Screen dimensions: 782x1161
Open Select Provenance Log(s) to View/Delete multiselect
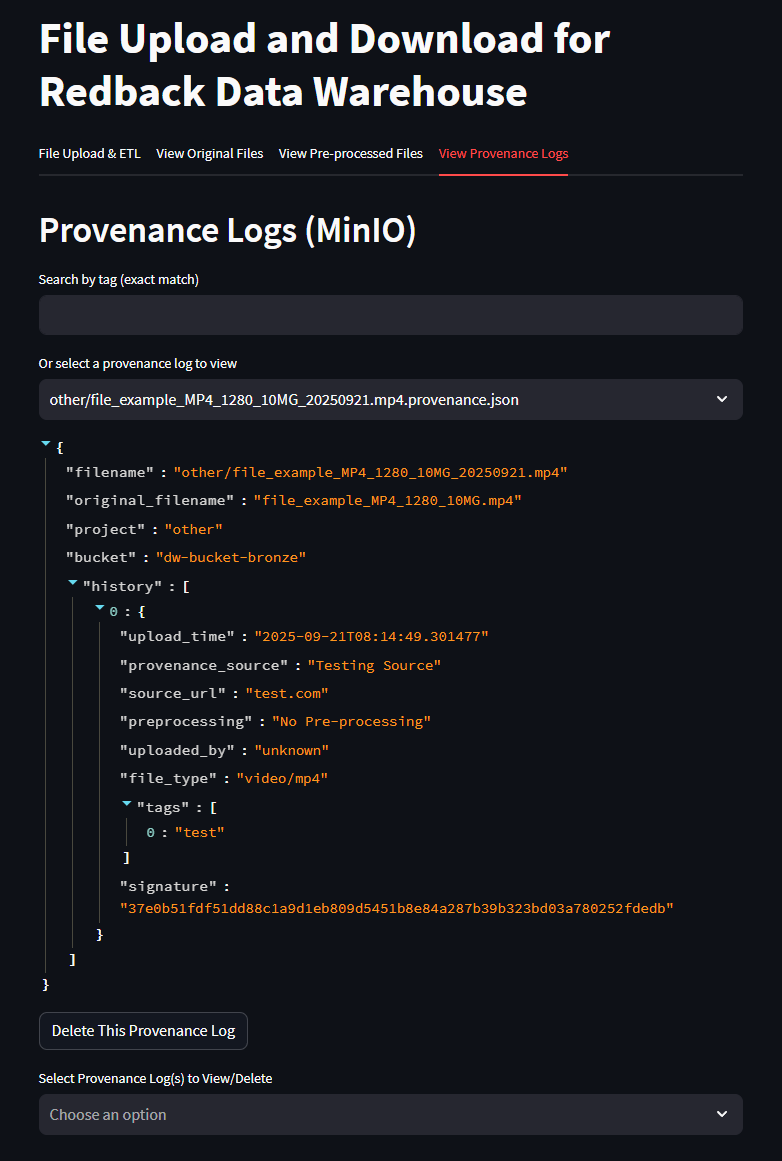point(391,1114)
